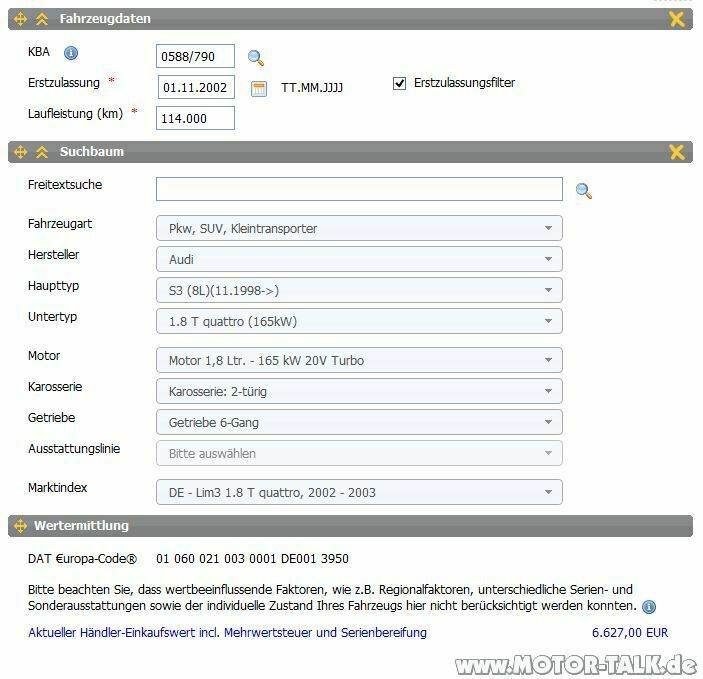Close the Fahrzeugdaten panel with X icon

tap(677, 19)
